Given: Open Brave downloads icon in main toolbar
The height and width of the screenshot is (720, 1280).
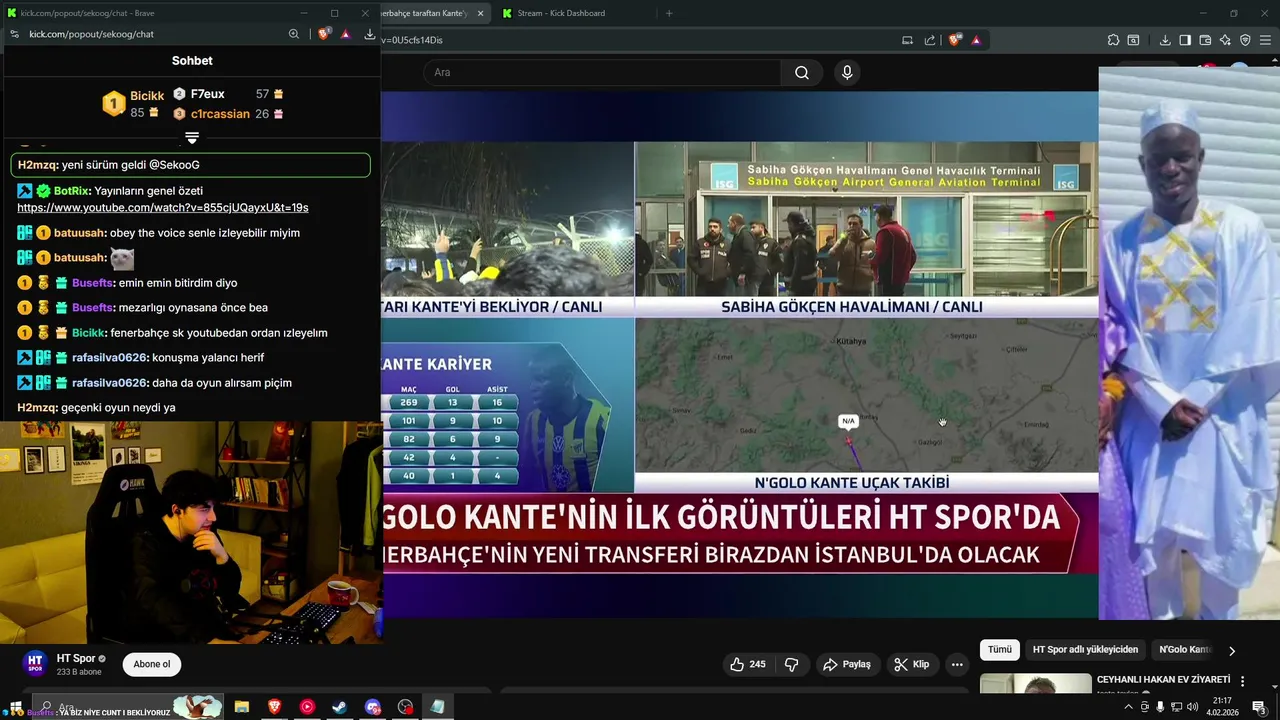Looking at the screenshot, I should point(1165,40).
